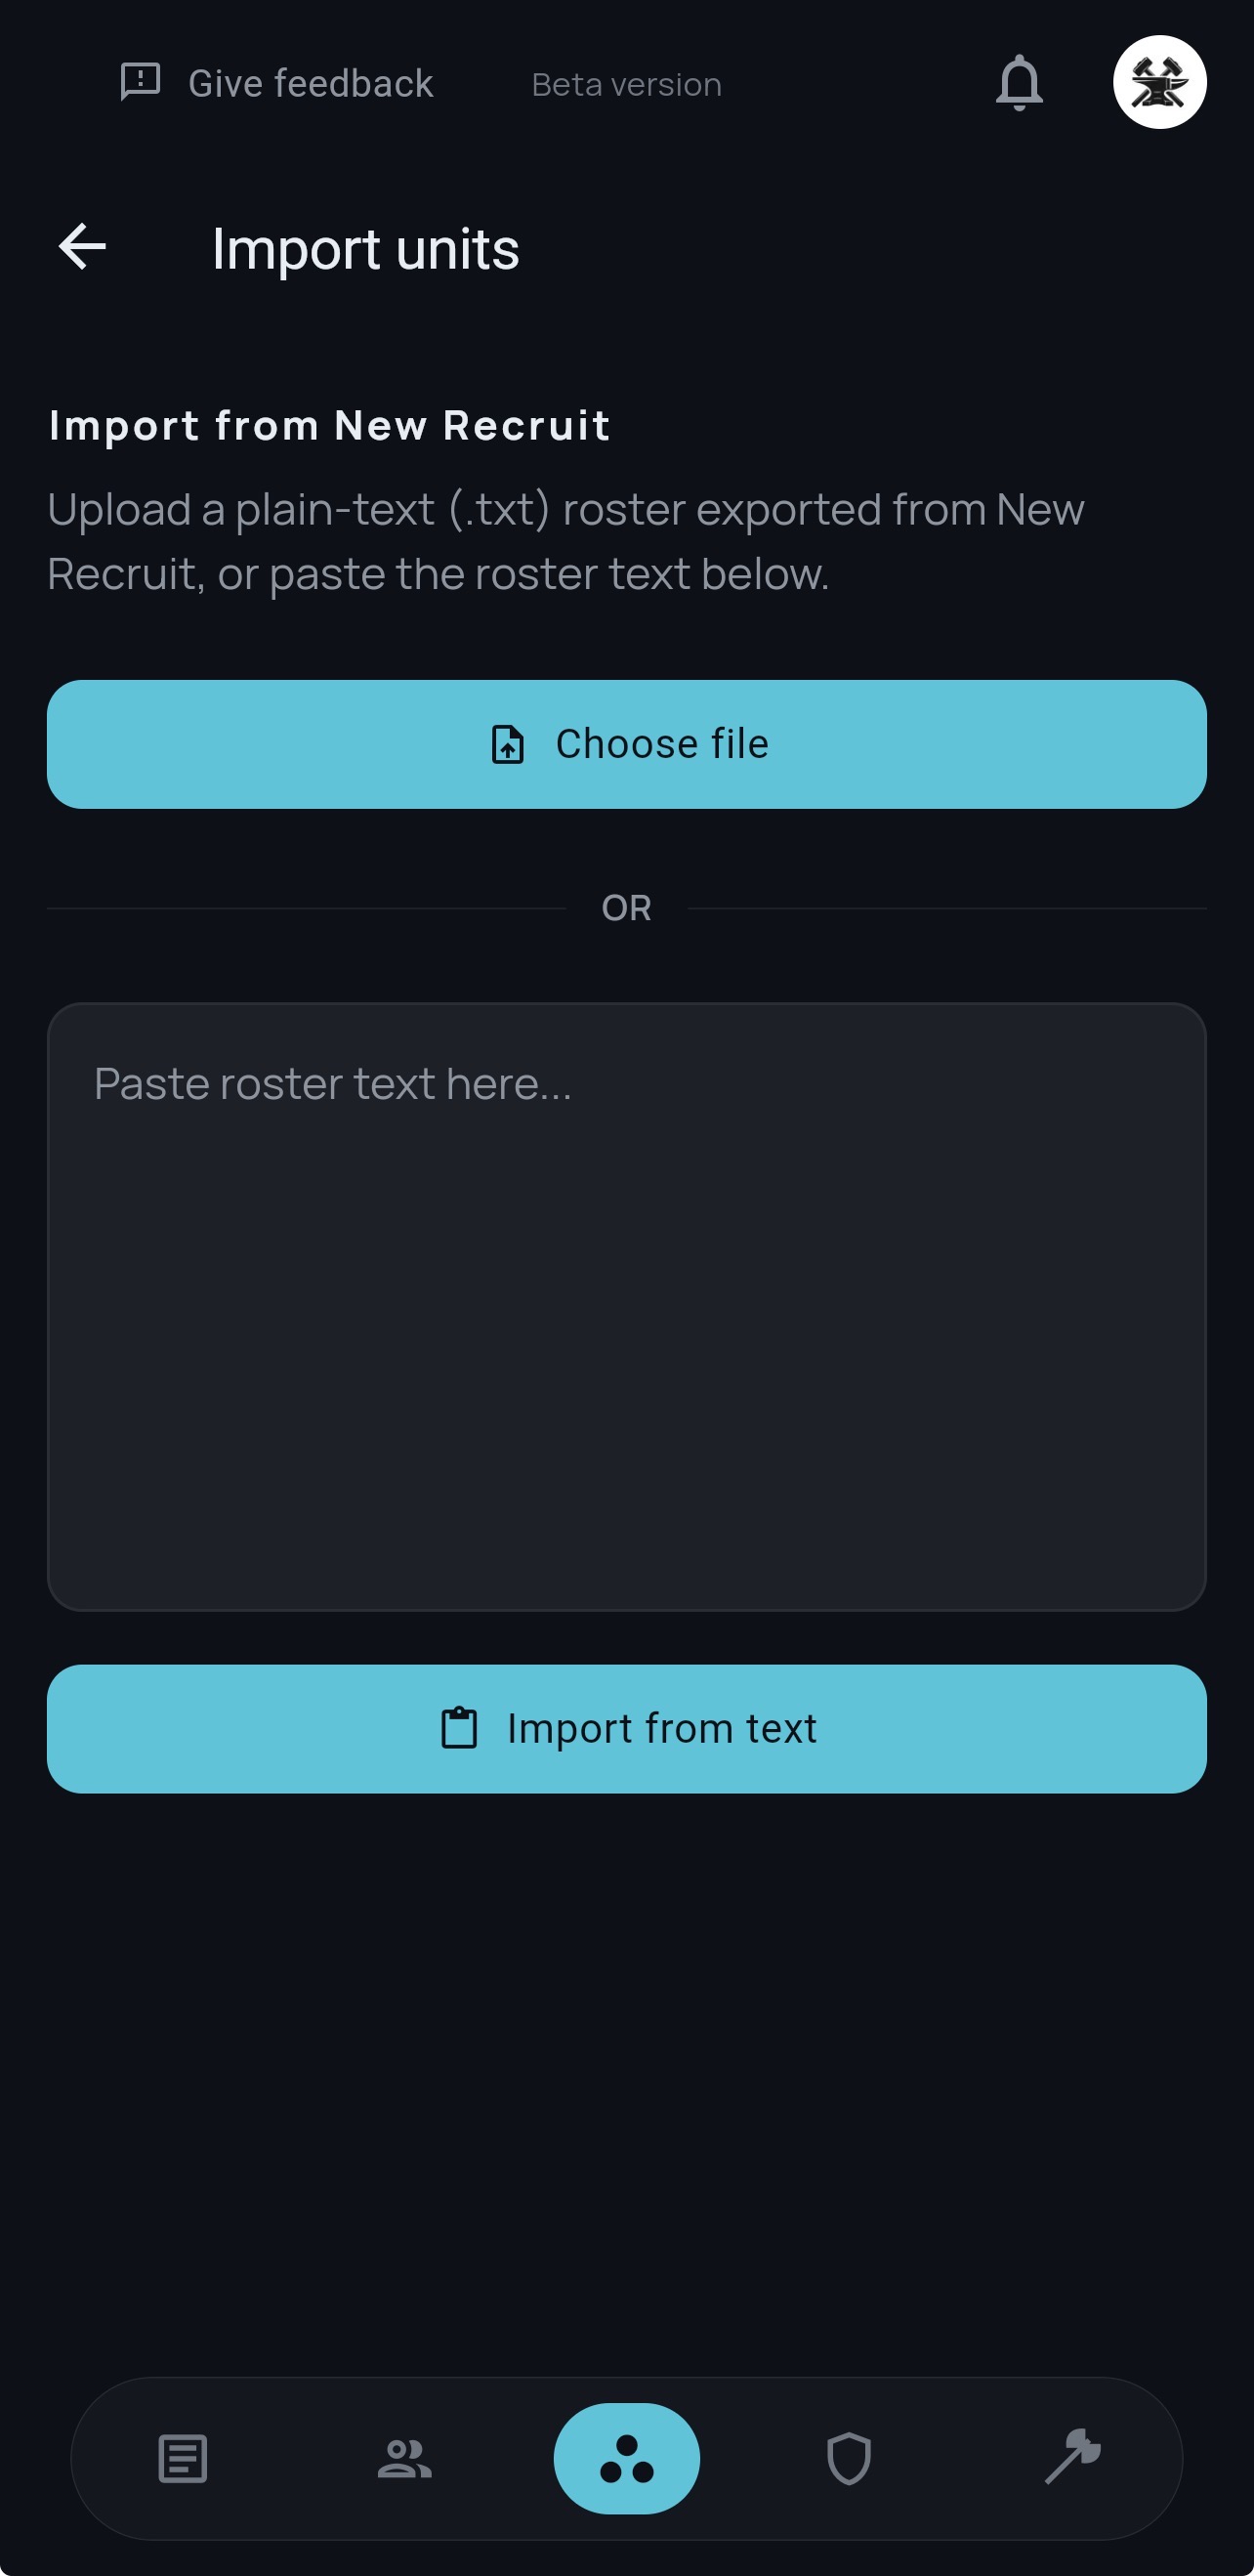Open the shield tab in bottom navigation

(849, 2458)
